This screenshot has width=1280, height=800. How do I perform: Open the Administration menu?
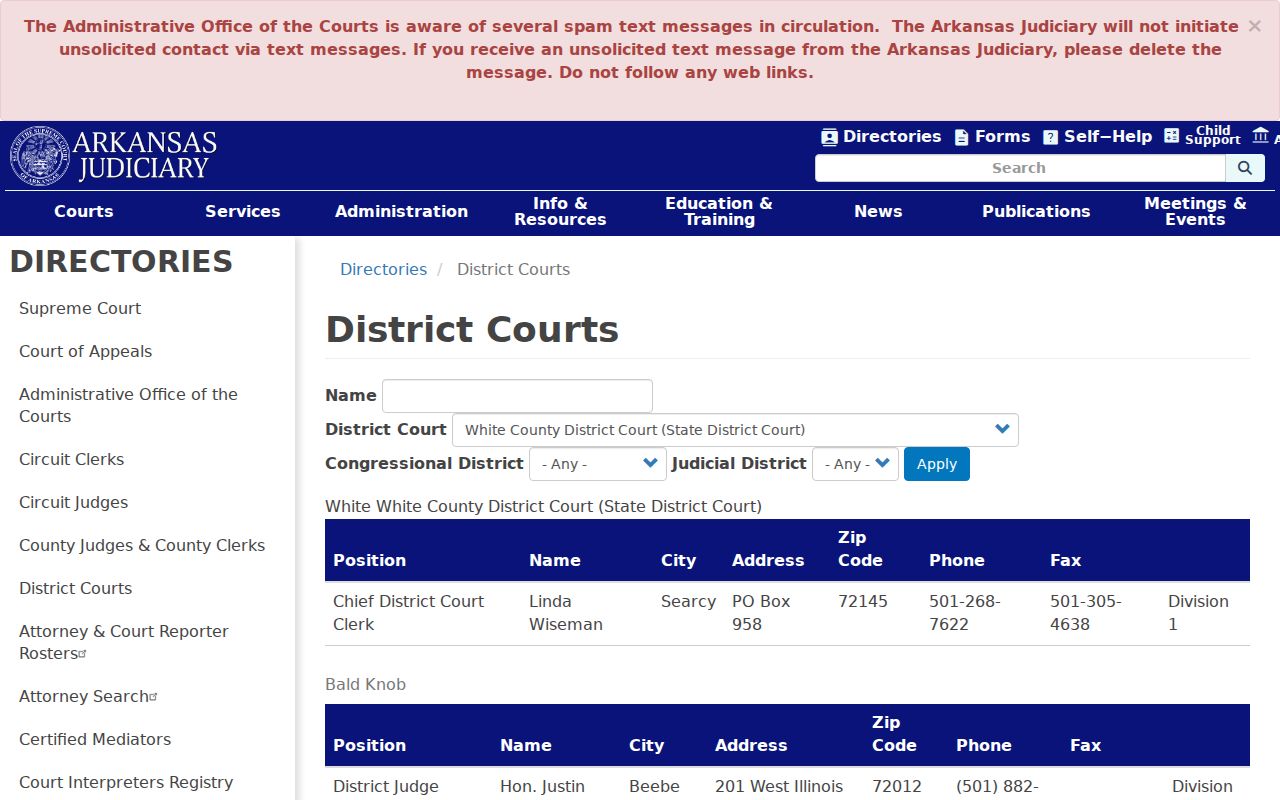[401, 211]
